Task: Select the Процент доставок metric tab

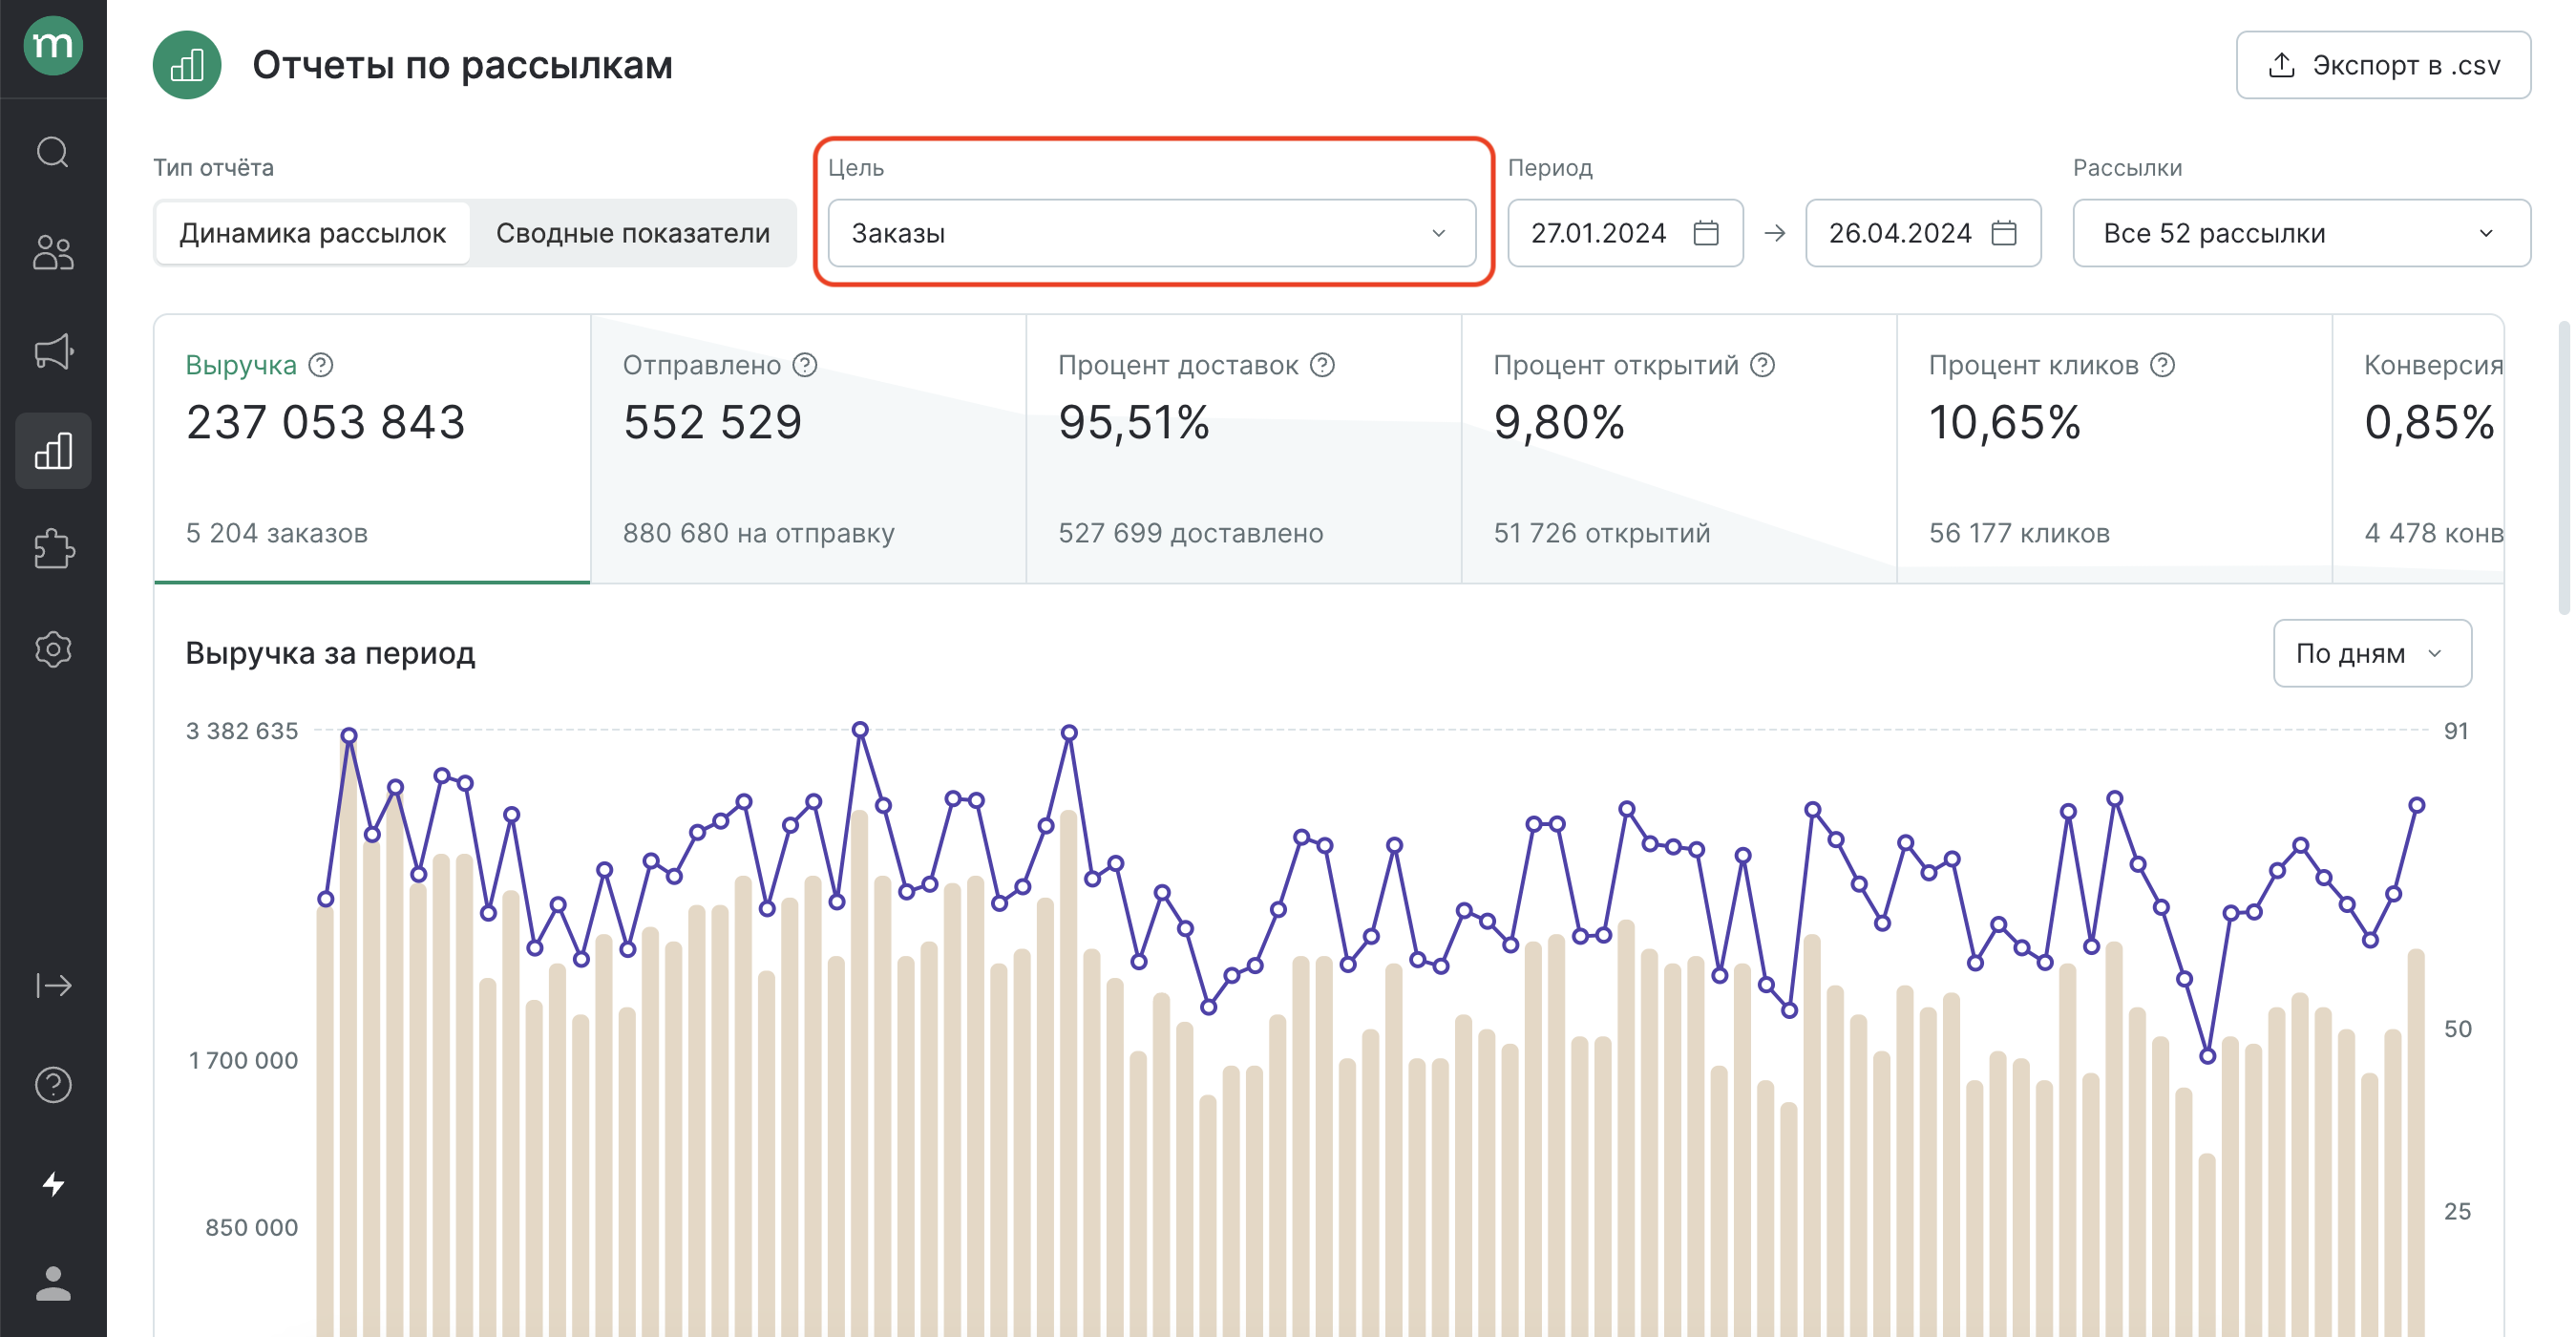Action: 1244,448
